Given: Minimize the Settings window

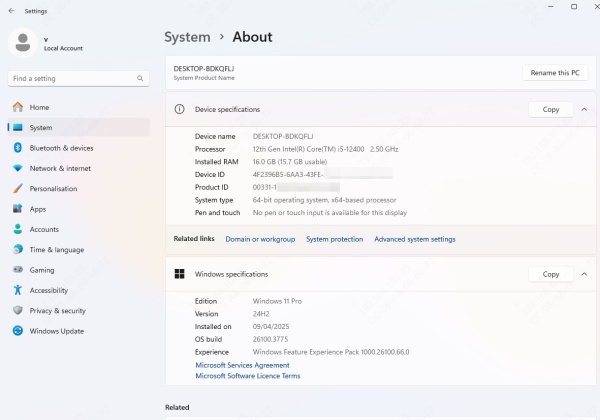Looking at the screenshot, I should (550, 7).
